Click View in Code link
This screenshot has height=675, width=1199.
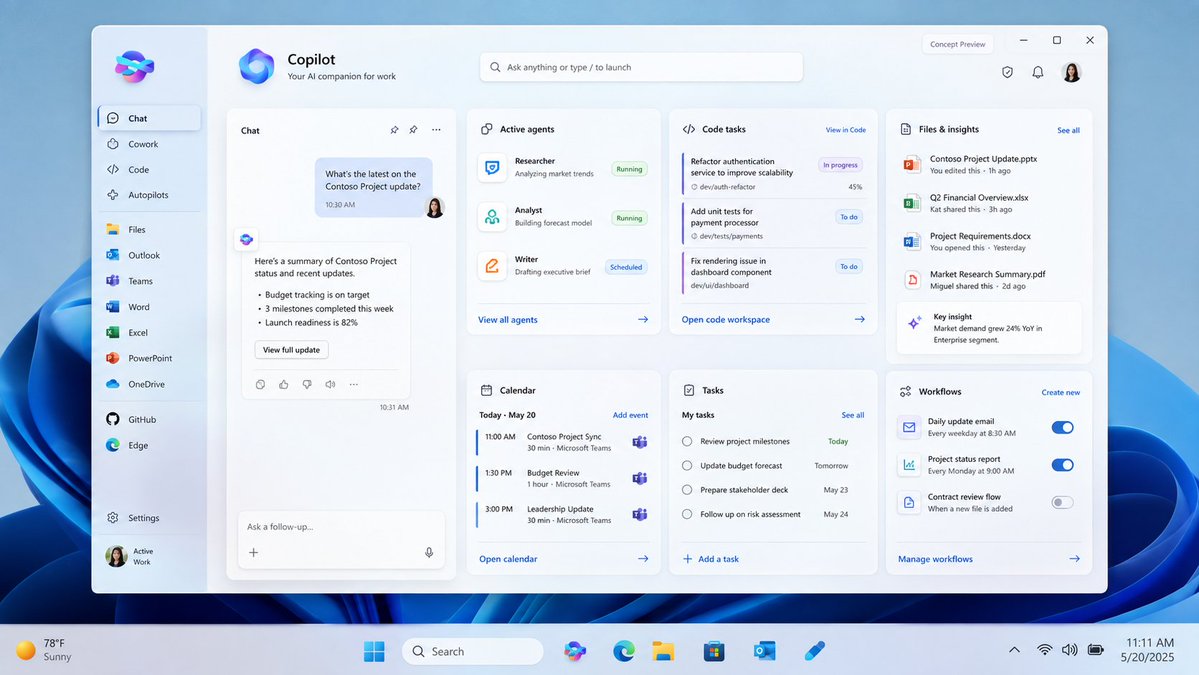click(x=846, y=130)
